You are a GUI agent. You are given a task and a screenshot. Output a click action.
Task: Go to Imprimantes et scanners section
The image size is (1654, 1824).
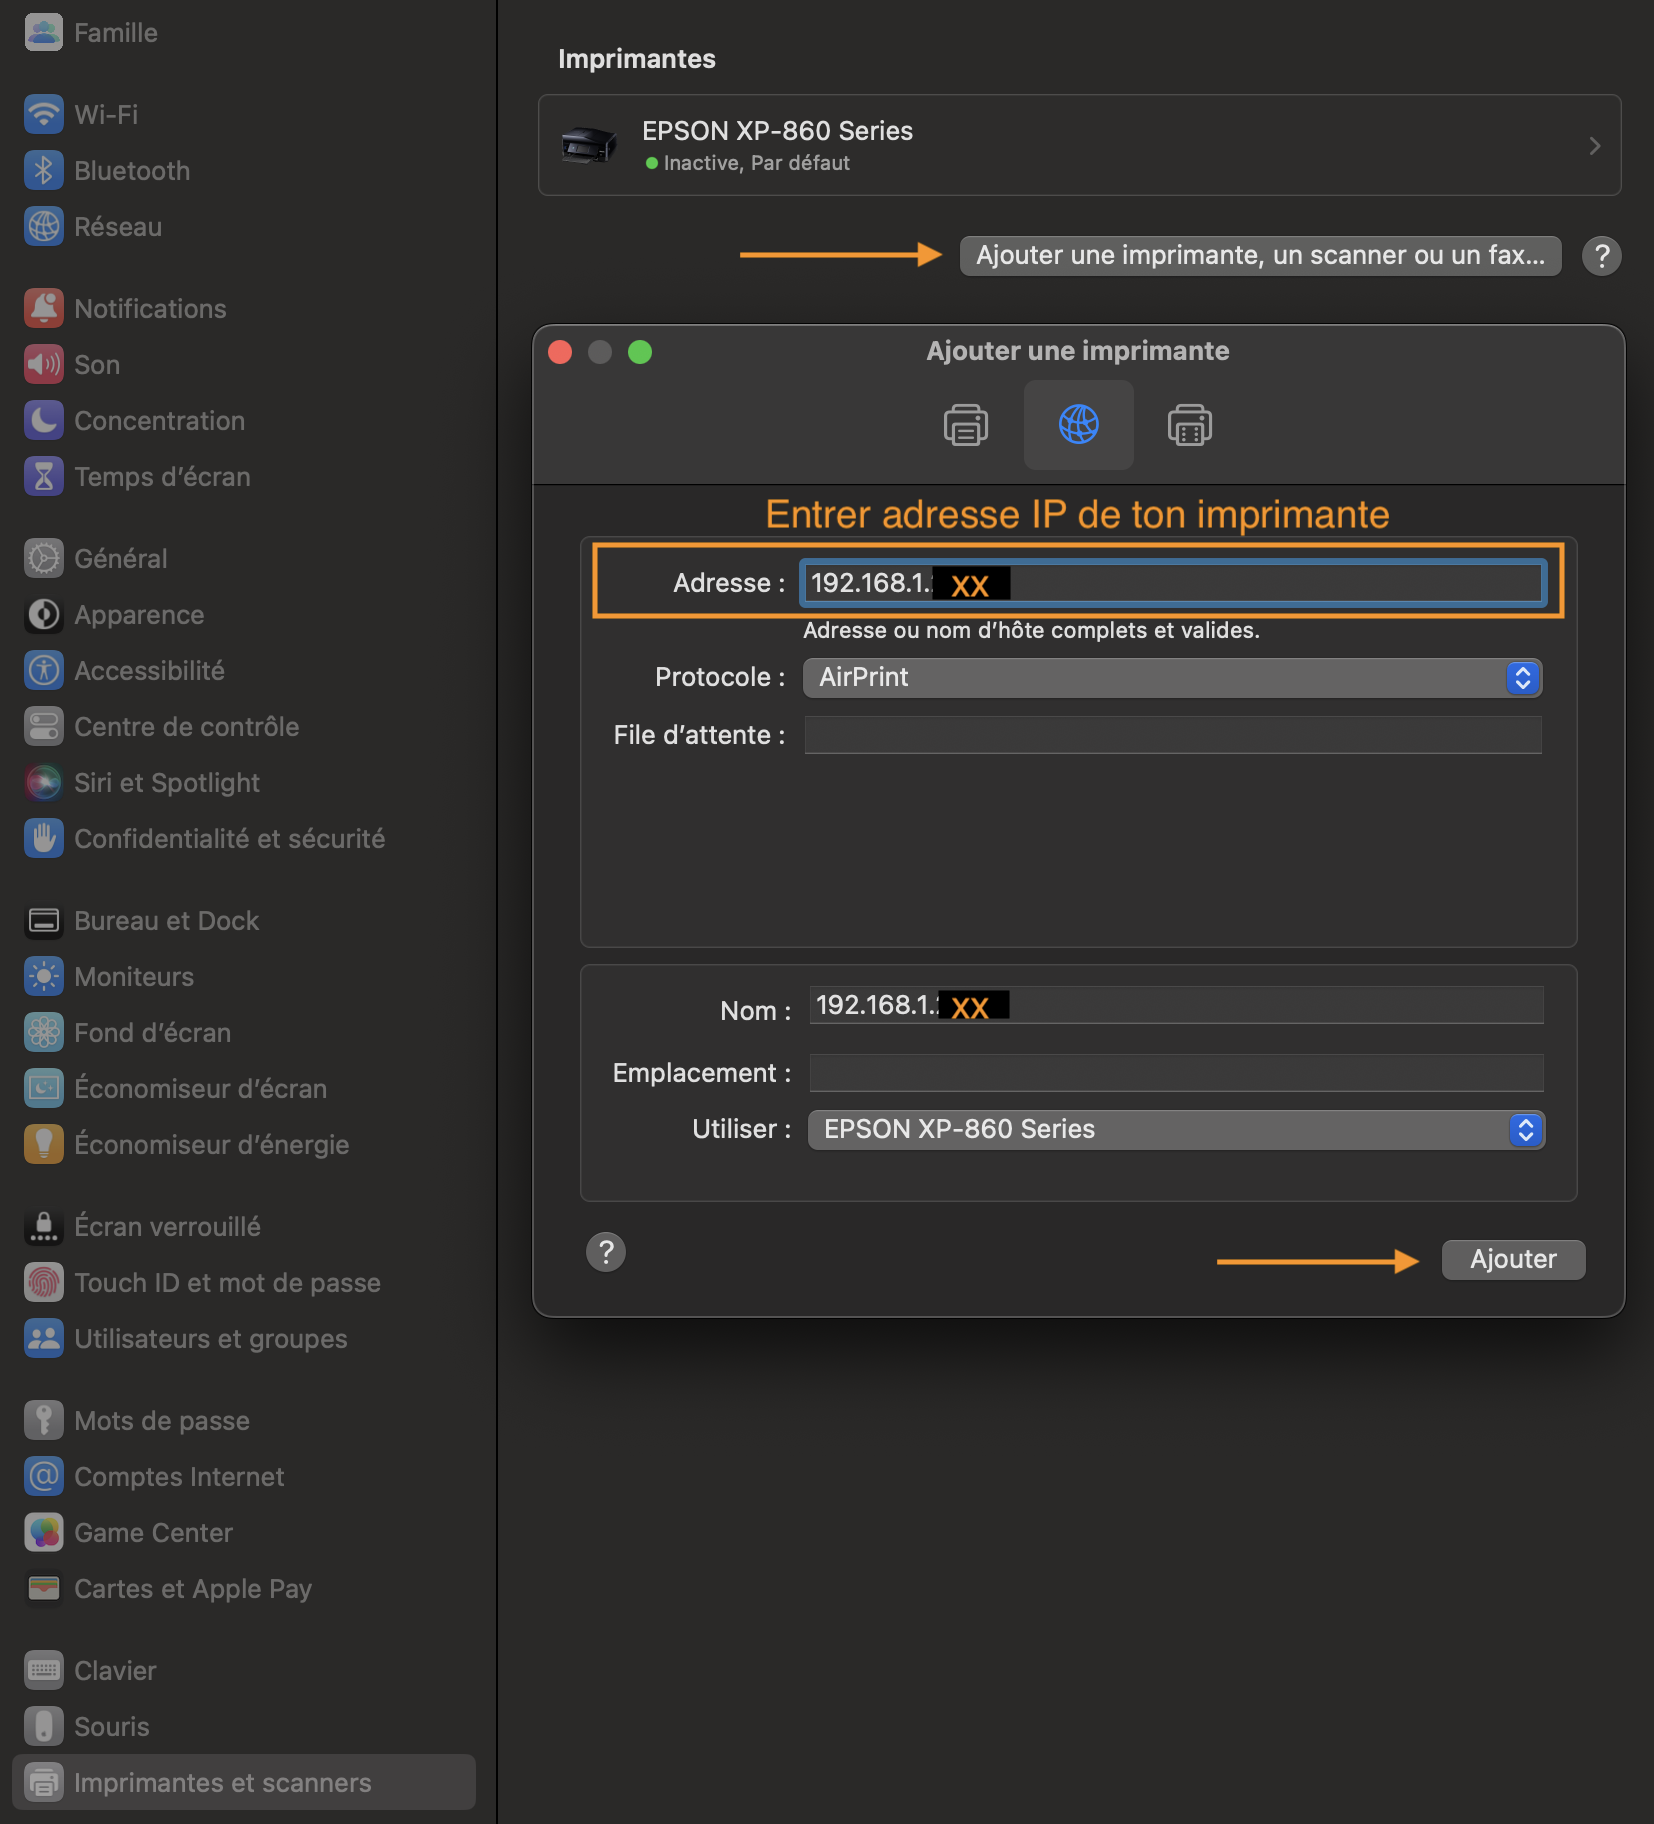tap(222, 1783)
